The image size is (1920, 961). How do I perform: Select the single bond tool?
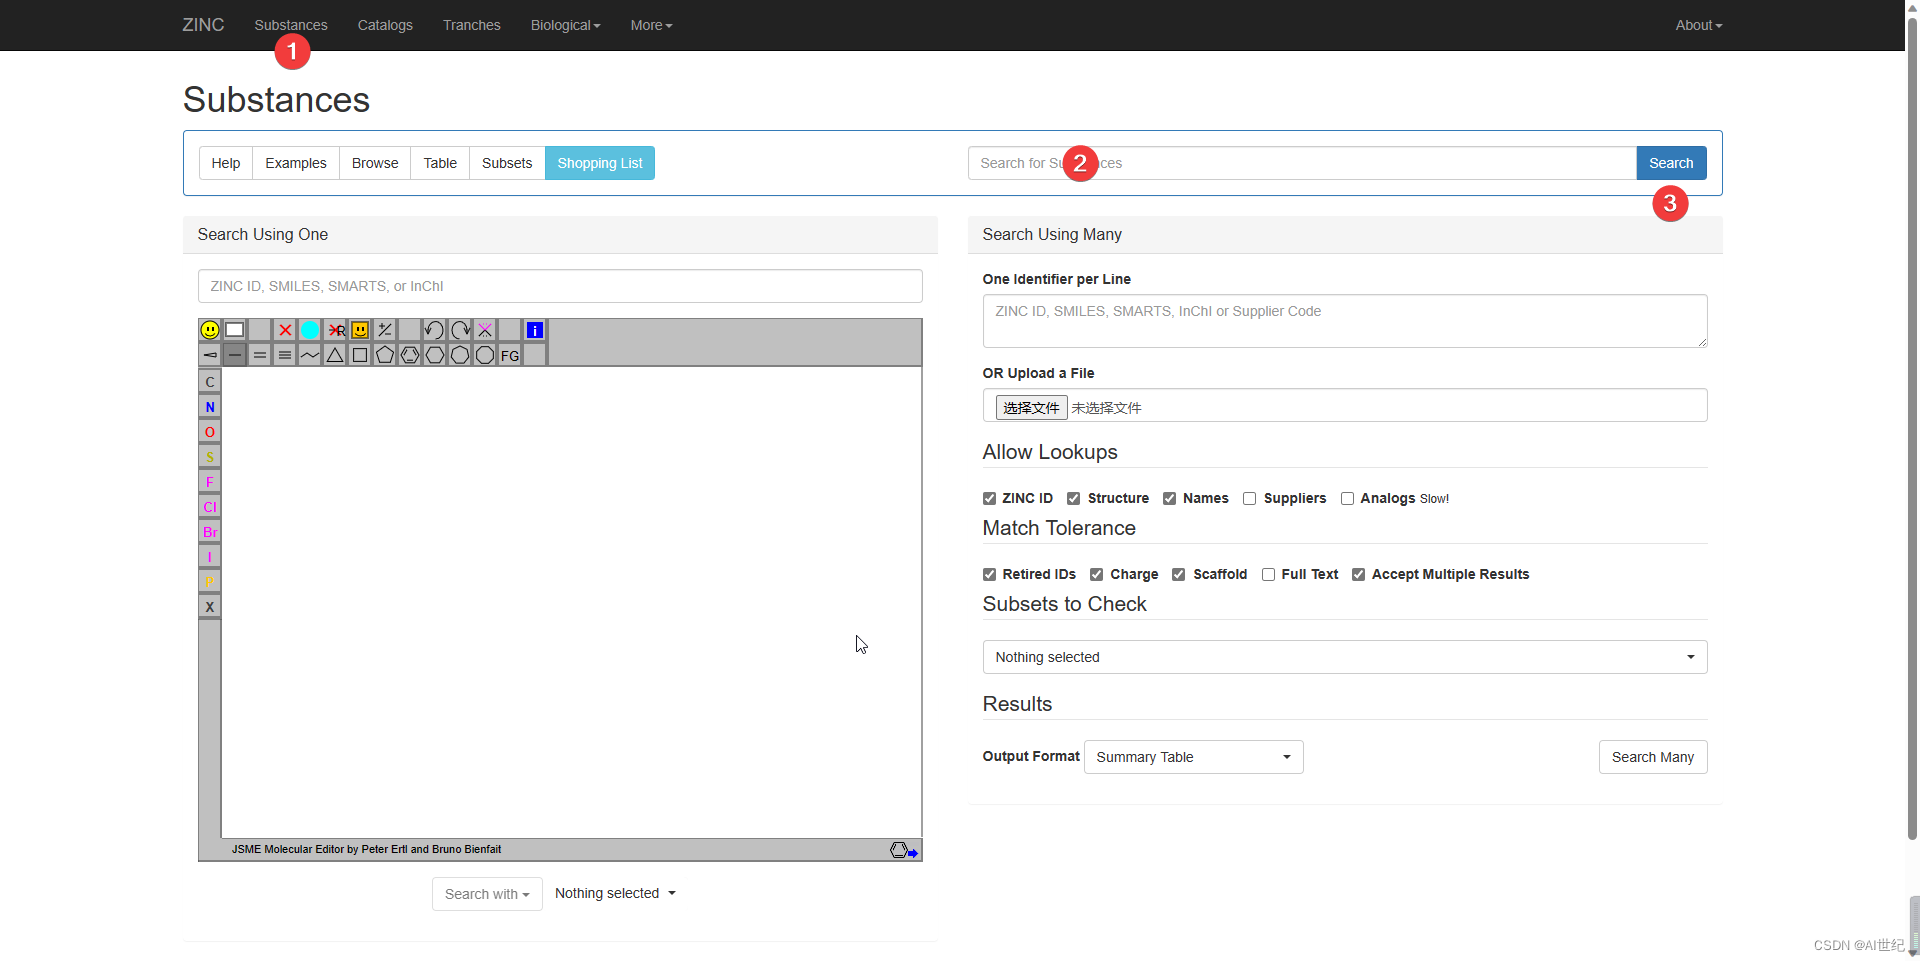pyautogui.click(x=235, y=355)
